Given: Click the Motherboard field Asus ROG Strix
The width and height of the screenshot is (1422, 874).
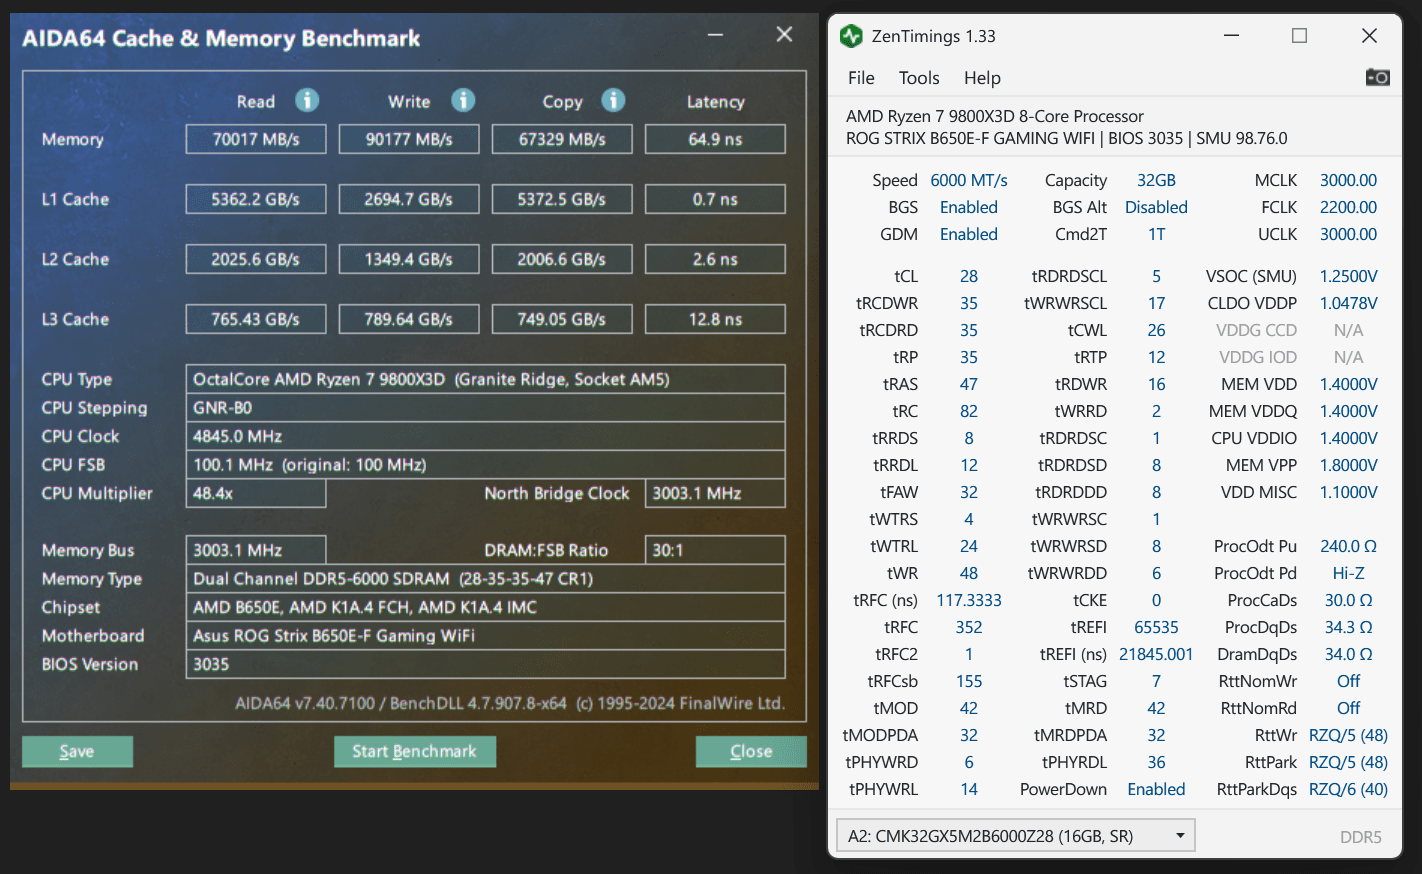Looking at the screenshot, I should click(x=485, y=635).
